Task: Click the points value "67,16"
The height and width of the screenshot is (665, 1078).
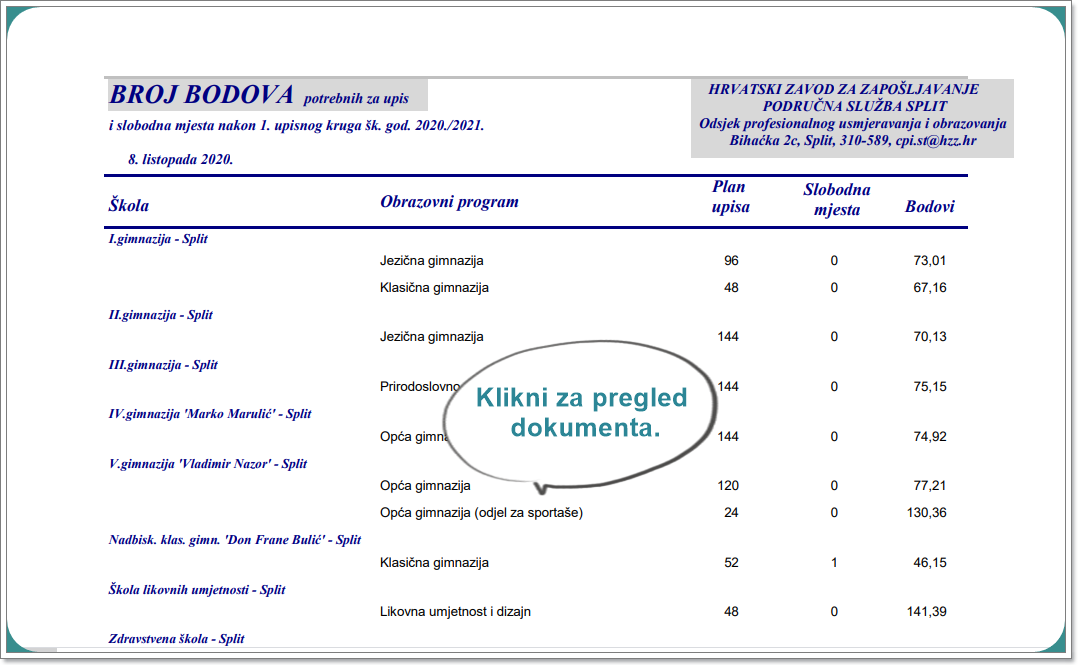Action: tap(930, 287)
